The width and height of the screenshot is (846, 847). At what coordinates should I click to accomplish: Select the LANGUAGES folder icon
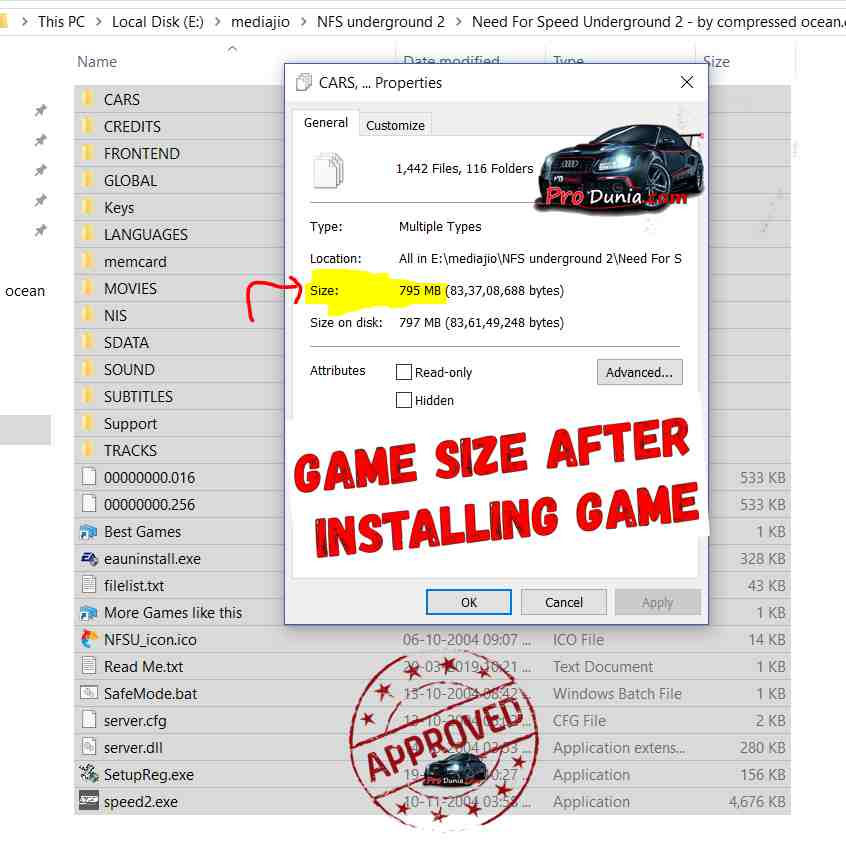(x=86, y=234)
